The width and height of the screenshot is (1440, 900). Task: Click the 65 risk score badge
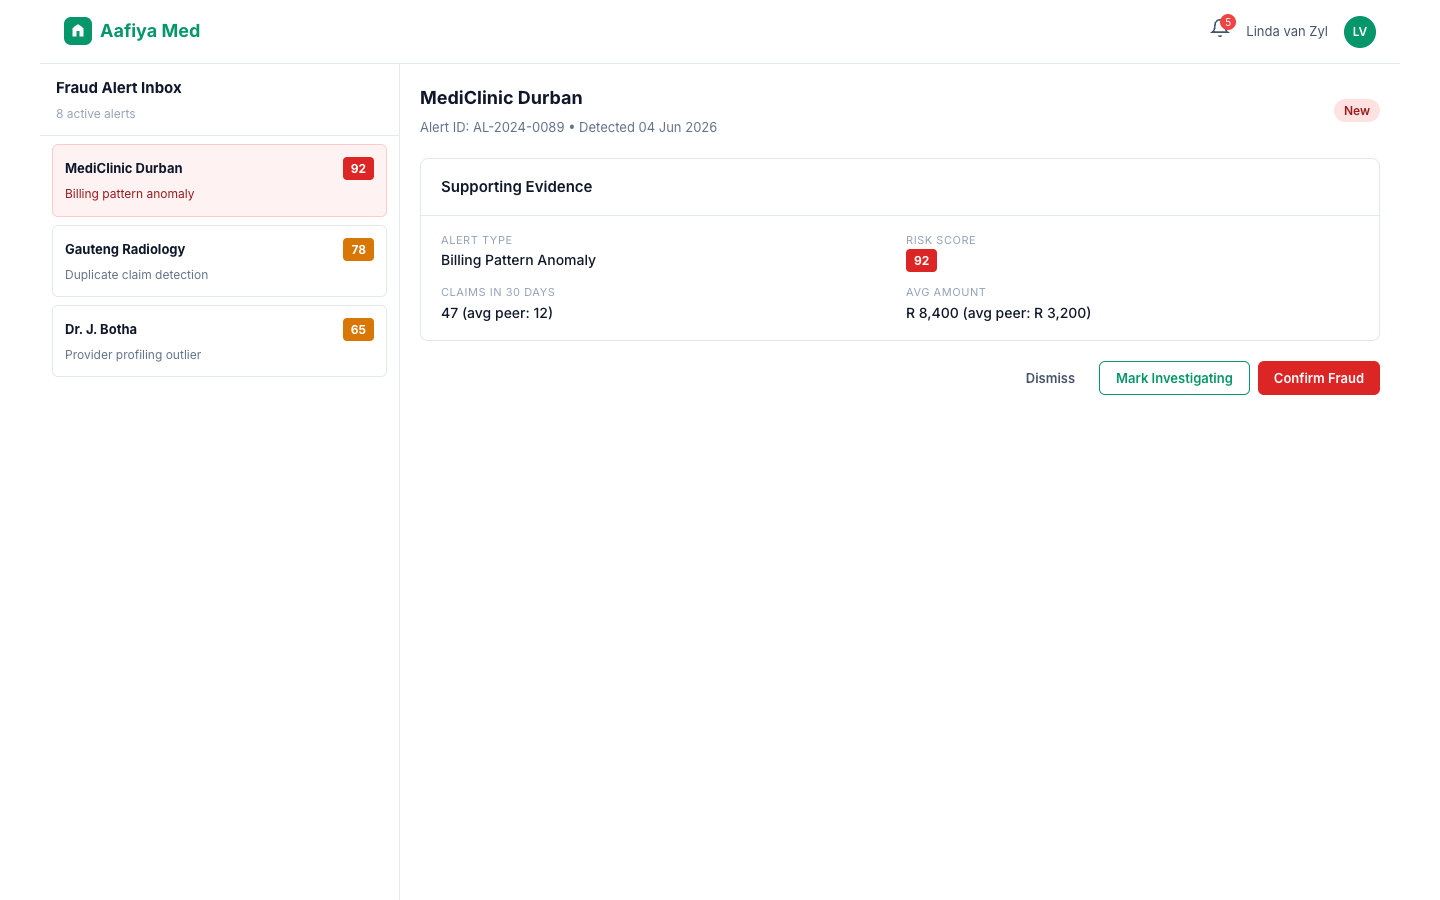point(358,329)
